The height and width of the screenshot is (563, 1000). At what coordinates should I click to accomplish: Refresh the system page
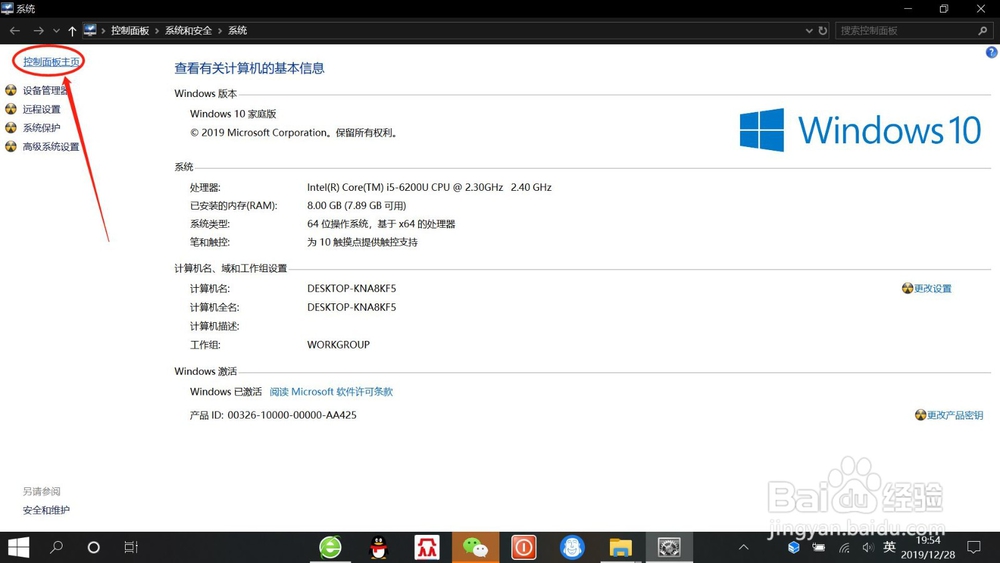[823, 31]
